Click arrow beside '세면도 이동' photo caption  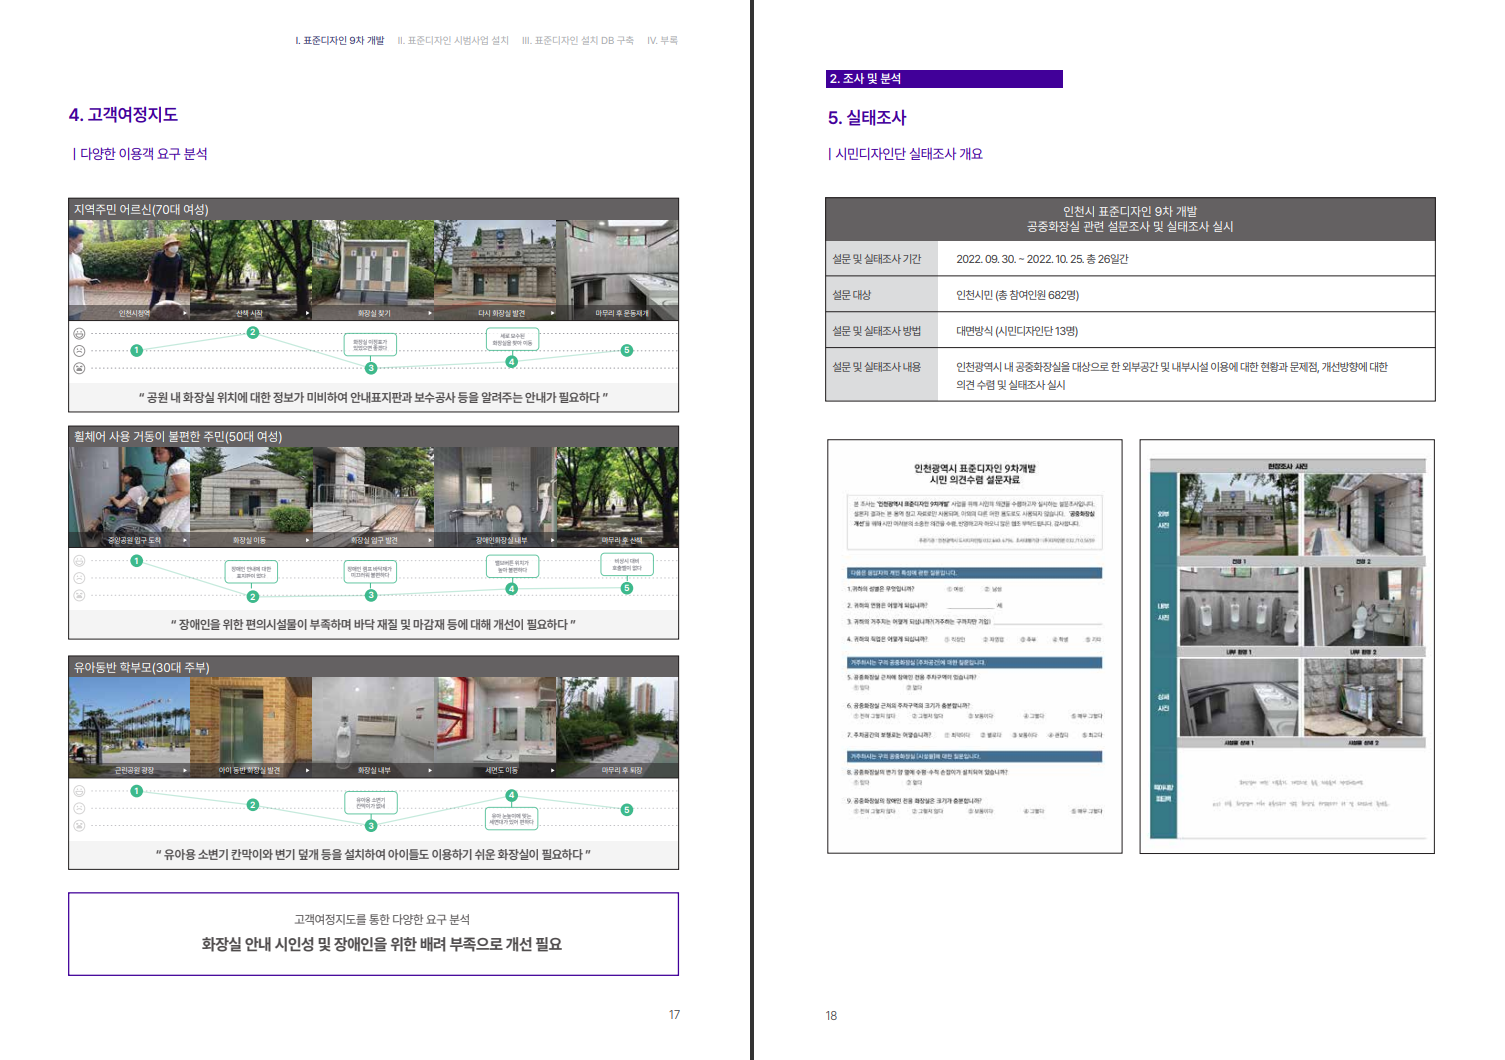552,771
